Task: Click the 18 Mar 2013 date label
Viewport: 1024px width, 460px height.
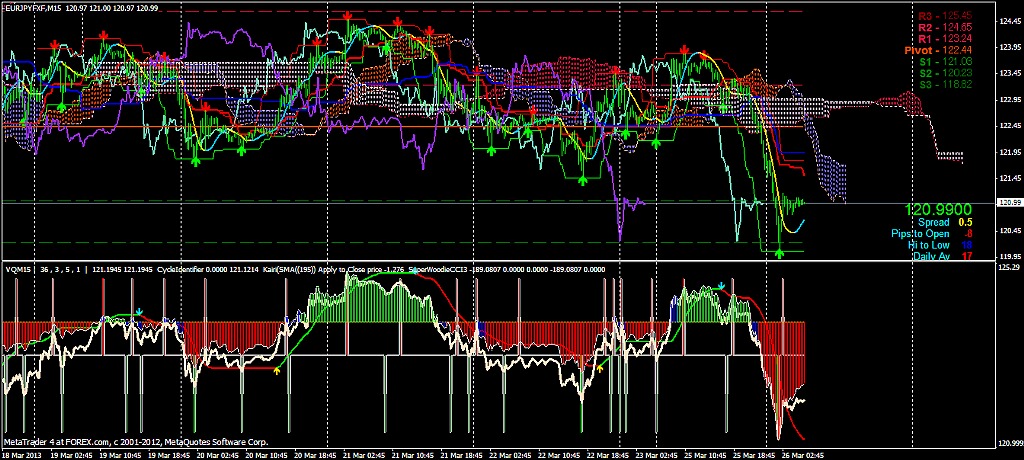Action: [x=21, y=455]
